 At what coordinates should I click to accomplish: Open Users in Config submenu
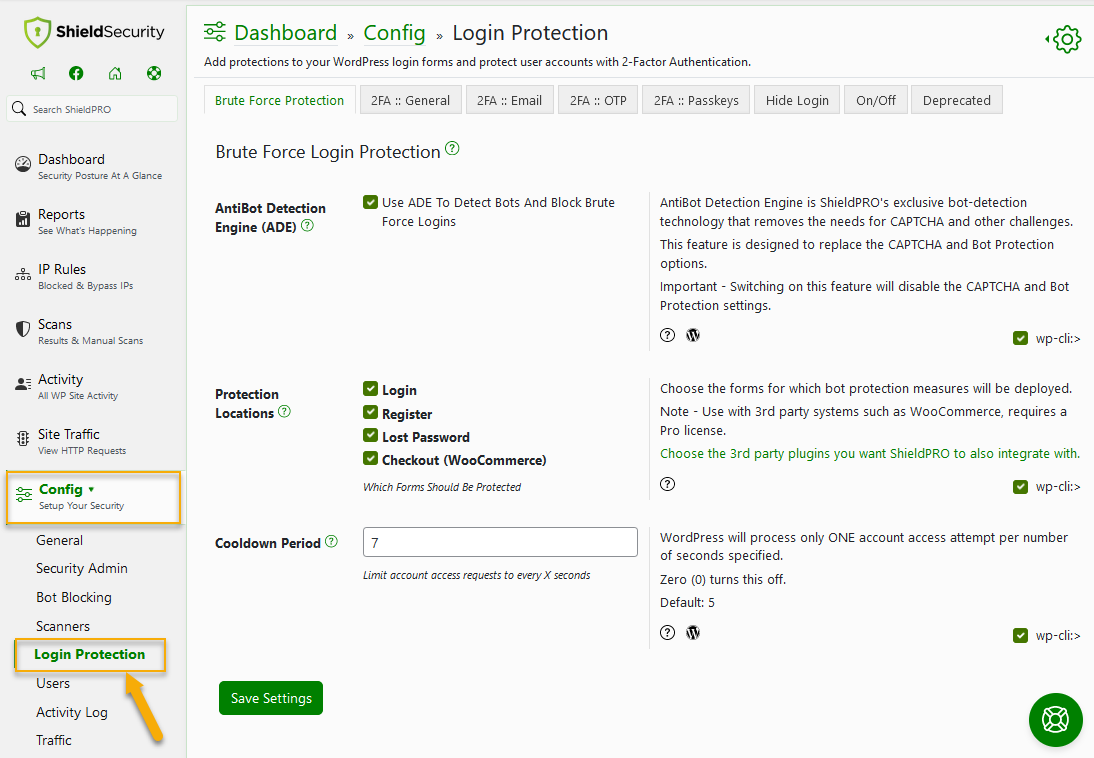click(53, 683)
